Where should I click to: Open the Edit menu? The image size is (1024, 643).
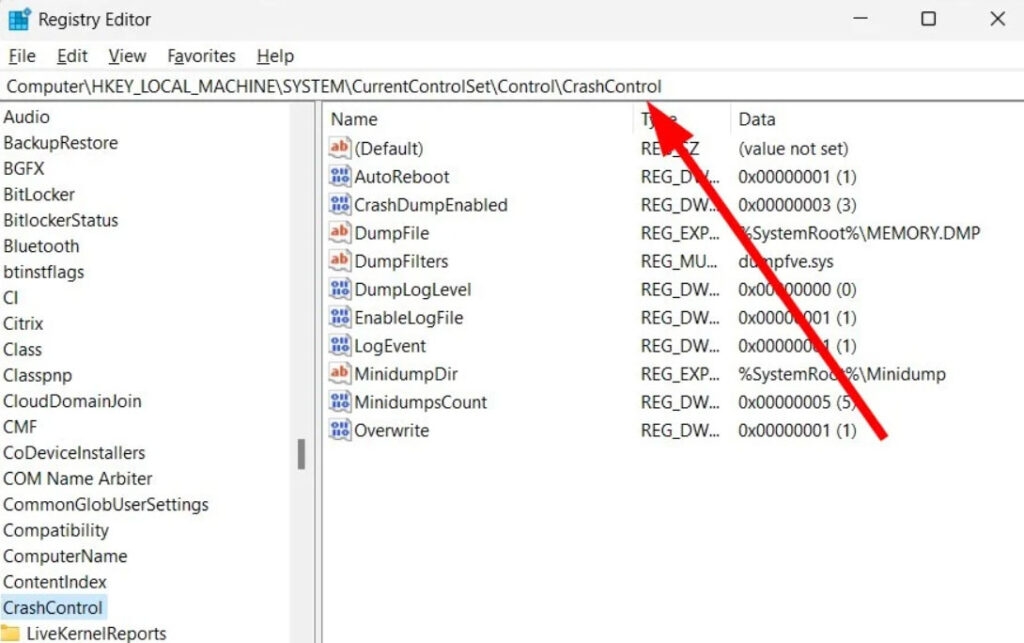tap(72, 56)
